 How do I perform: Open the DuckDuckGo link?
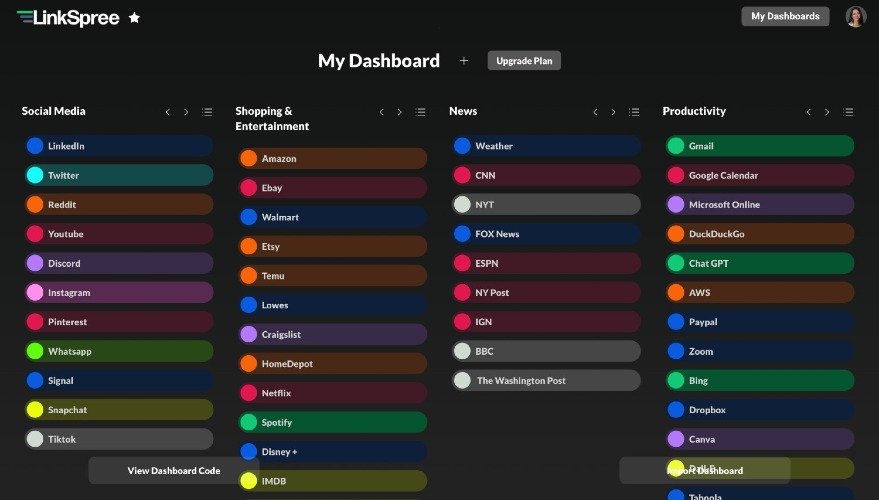point(760,234)
